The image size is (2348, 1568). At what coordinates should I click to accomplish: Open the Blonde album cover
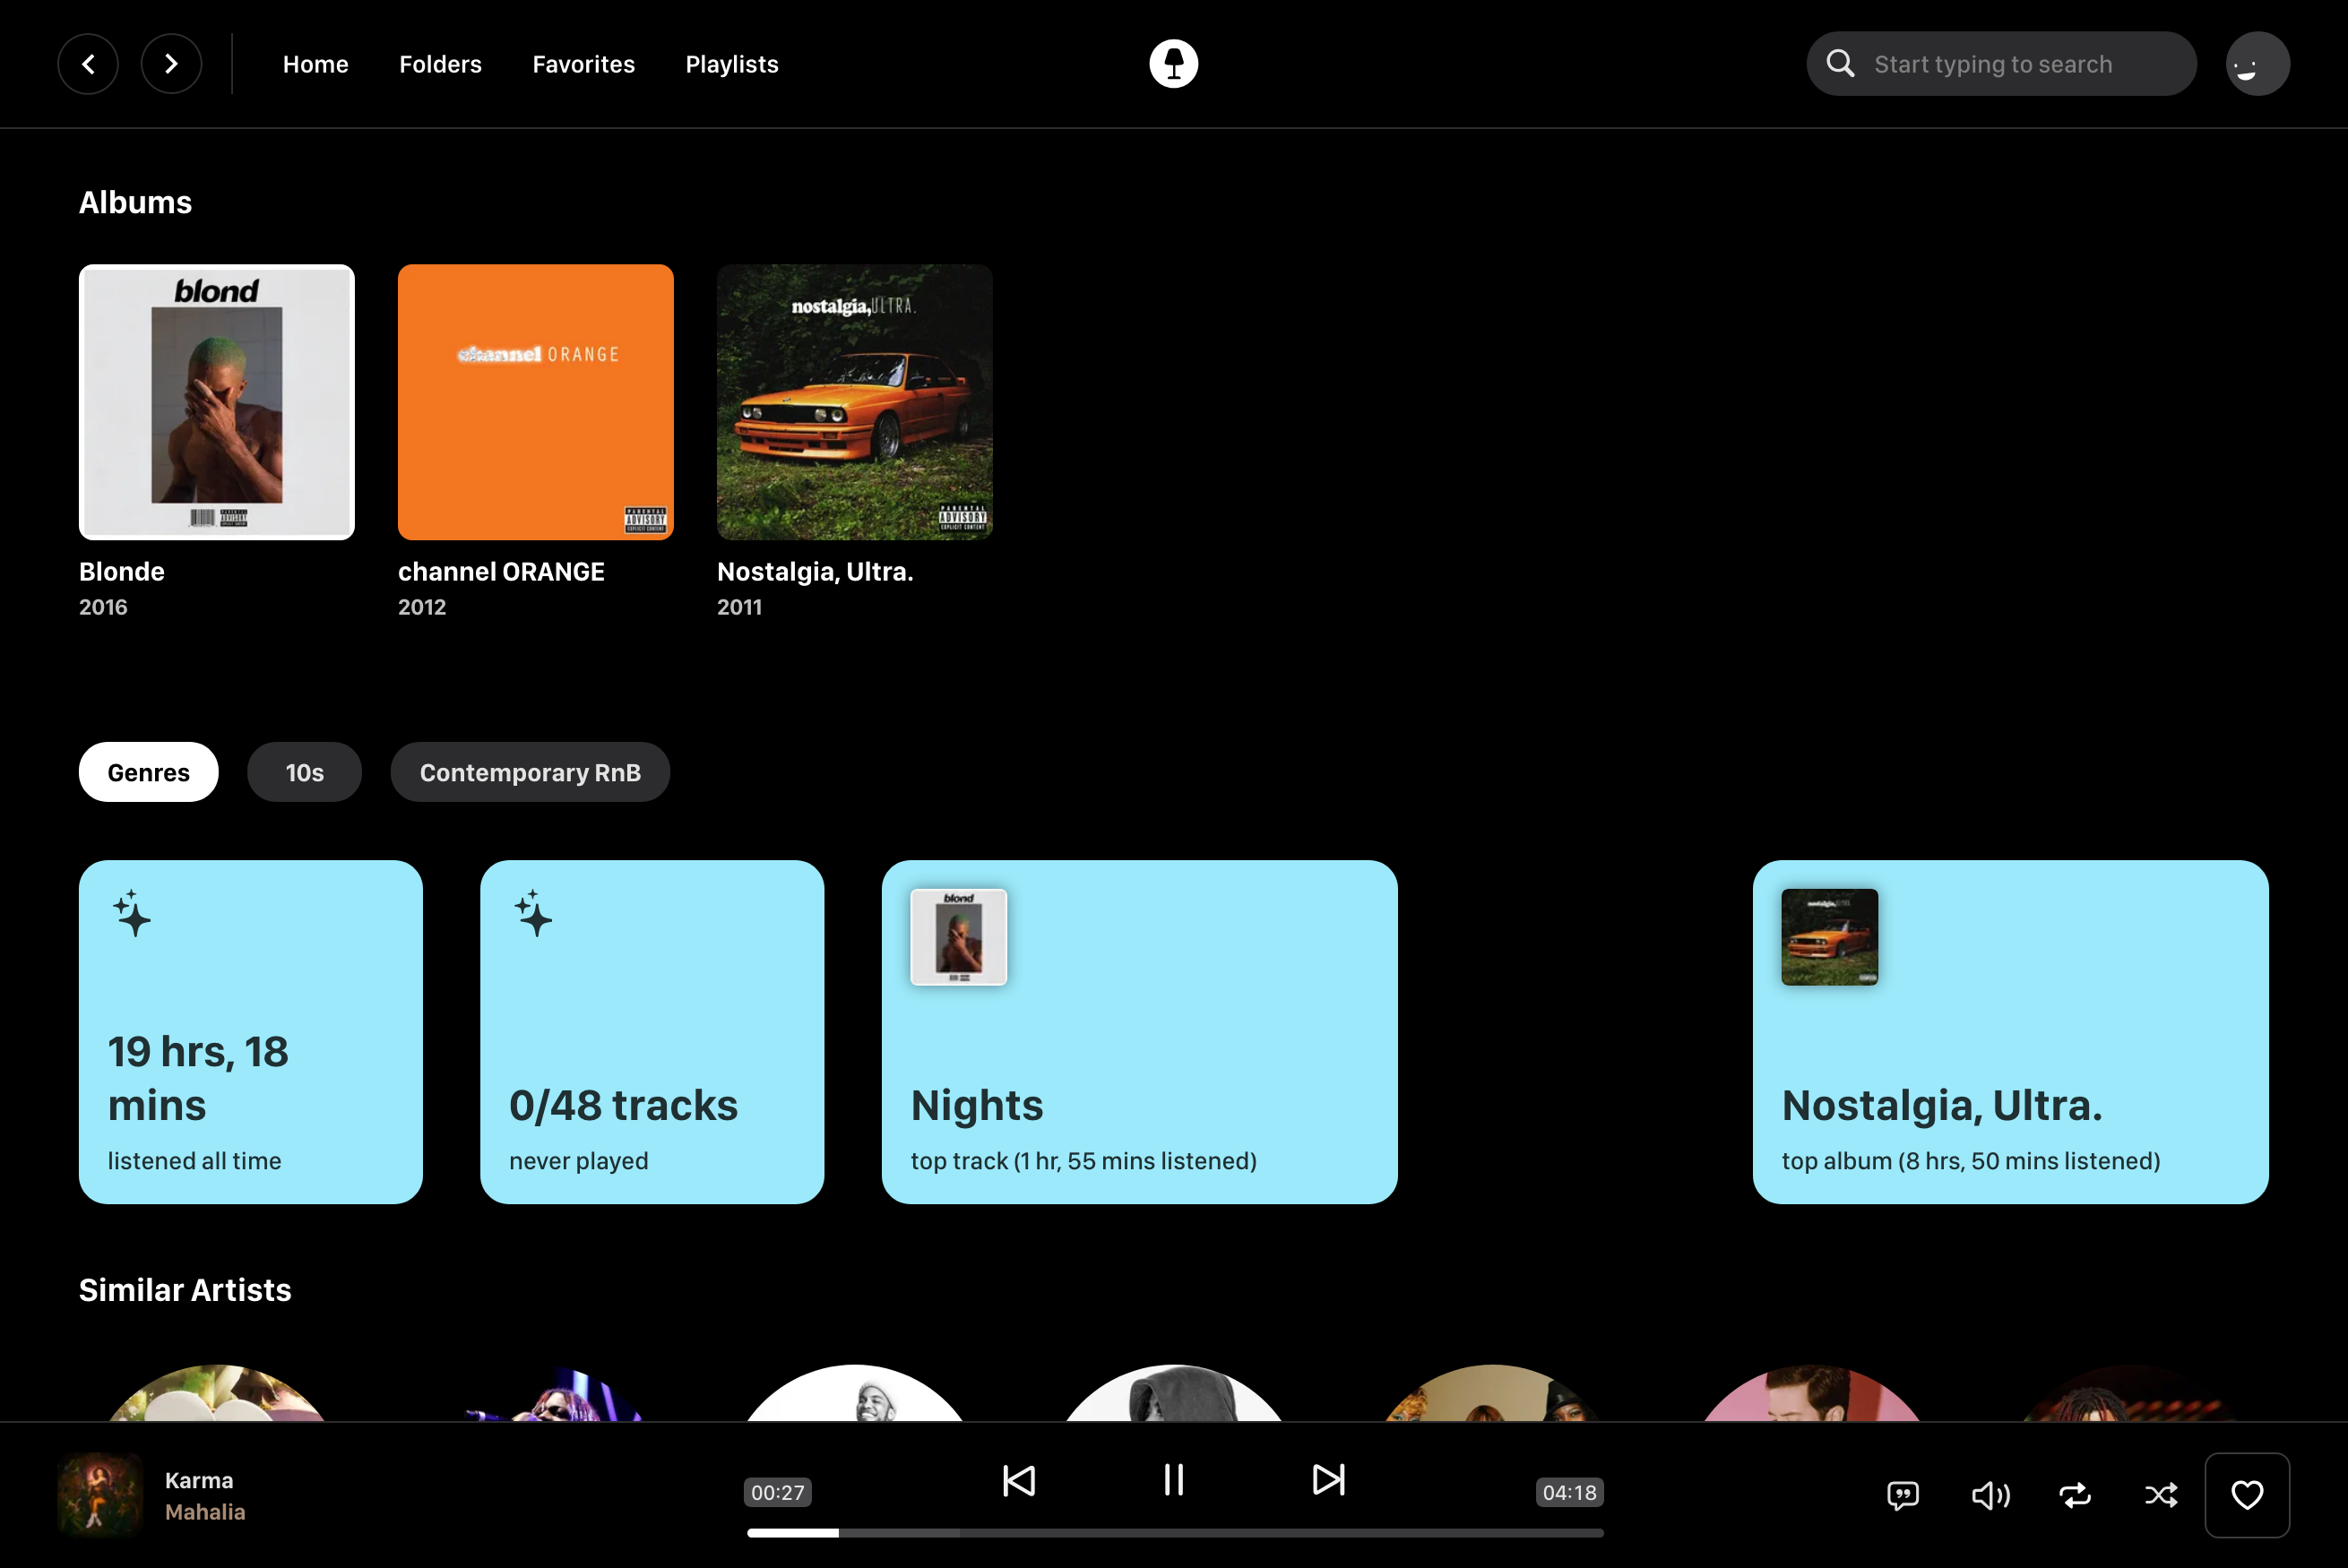coord(217,402)
